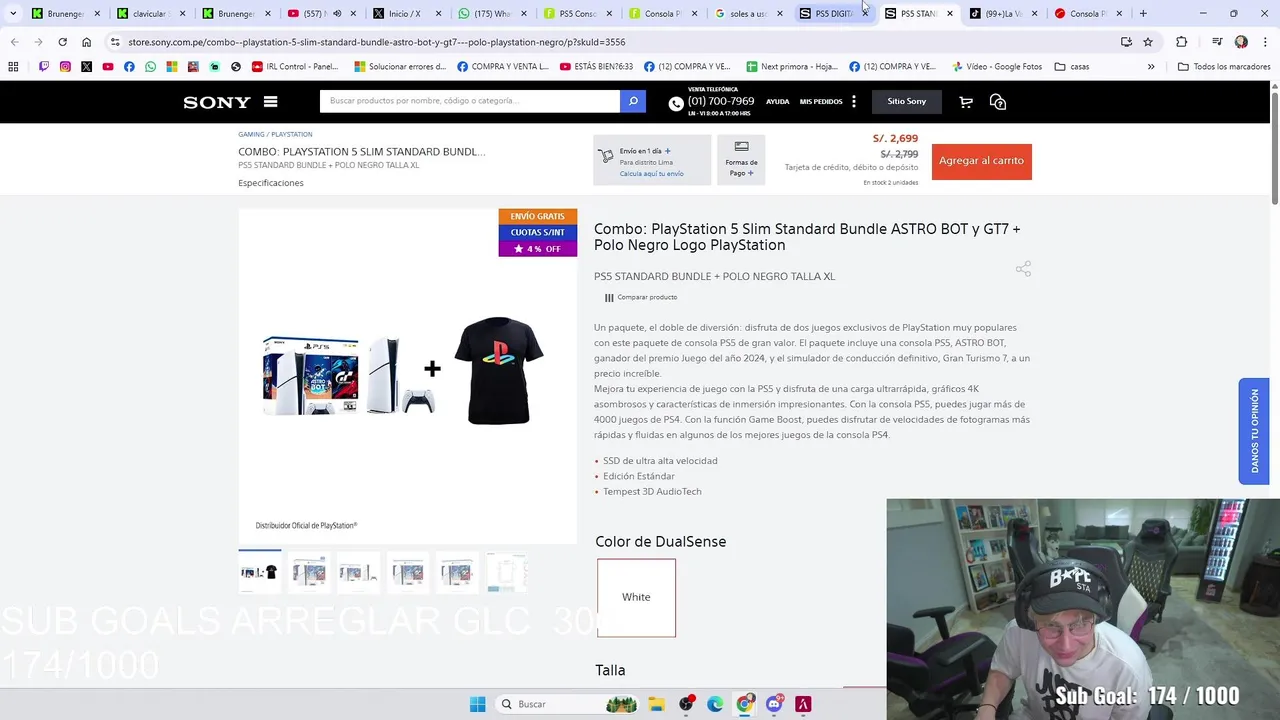The width and height of the screenshot is (1280, 720).
Task: Open the tab search dropdown arrow
Action: tap(13, 14)
